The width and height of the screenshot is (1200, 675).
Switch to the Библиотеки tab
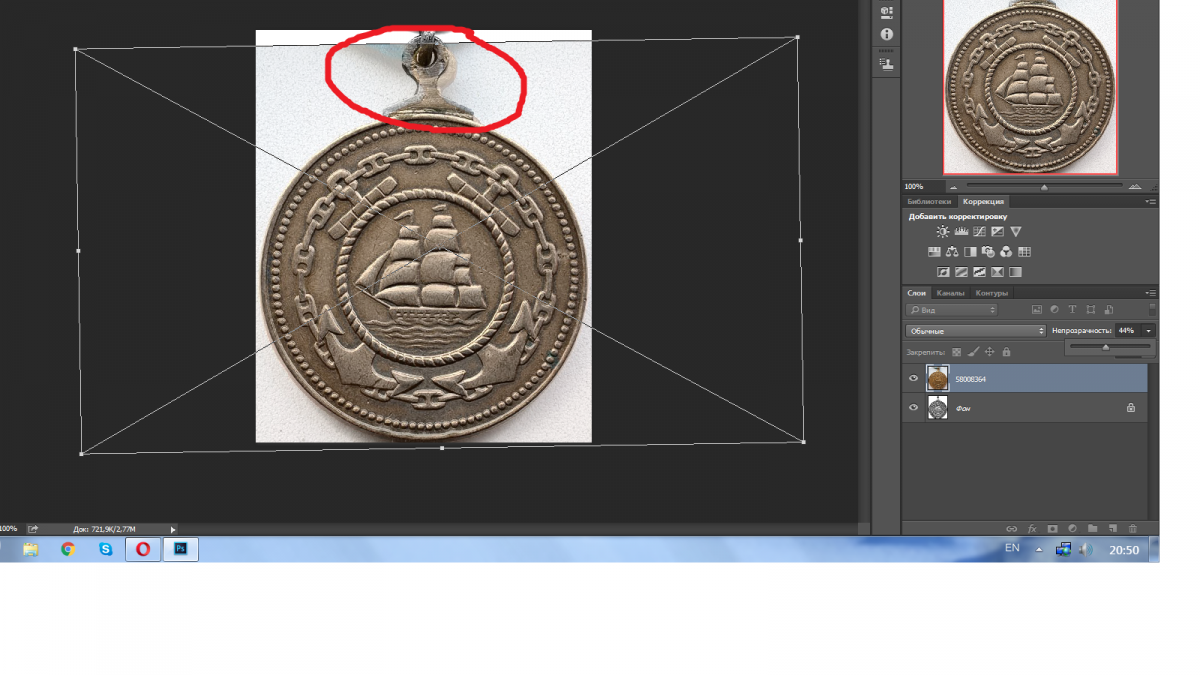[x=930, y=202]
